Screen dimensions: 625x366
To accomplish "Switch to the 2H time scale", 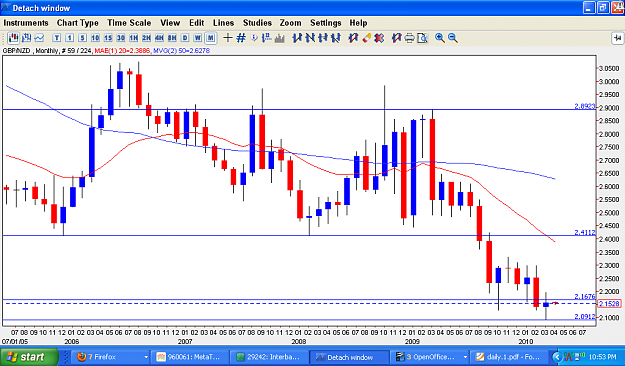I will tap(146, 38).
